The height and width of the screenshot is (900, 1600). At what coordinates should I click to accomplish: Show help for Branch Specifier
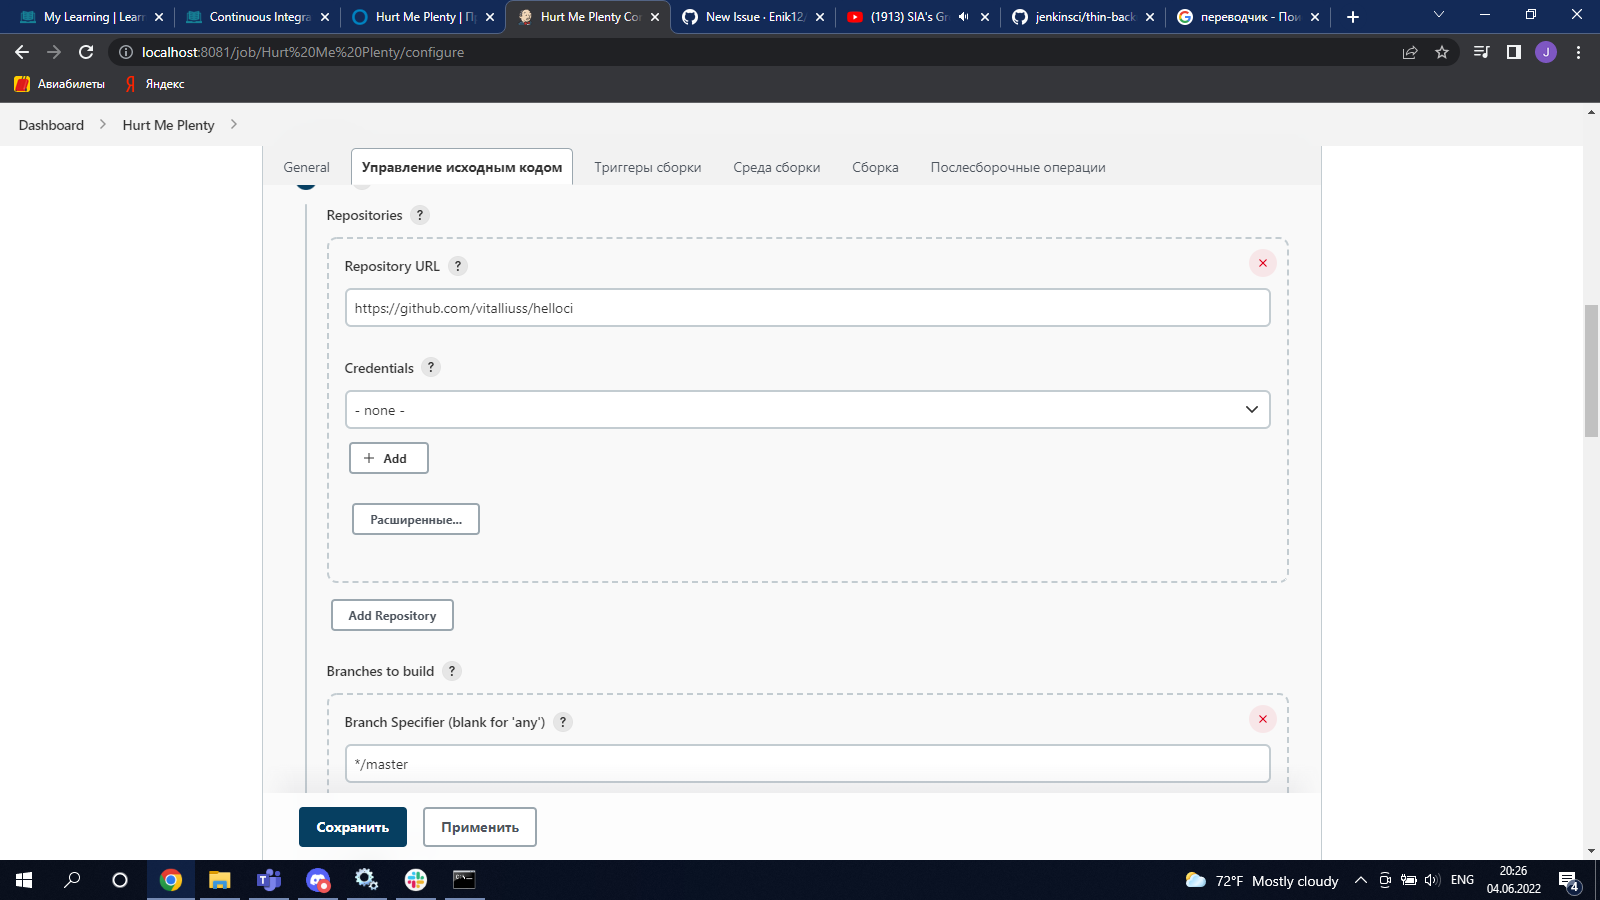(563, 722)
